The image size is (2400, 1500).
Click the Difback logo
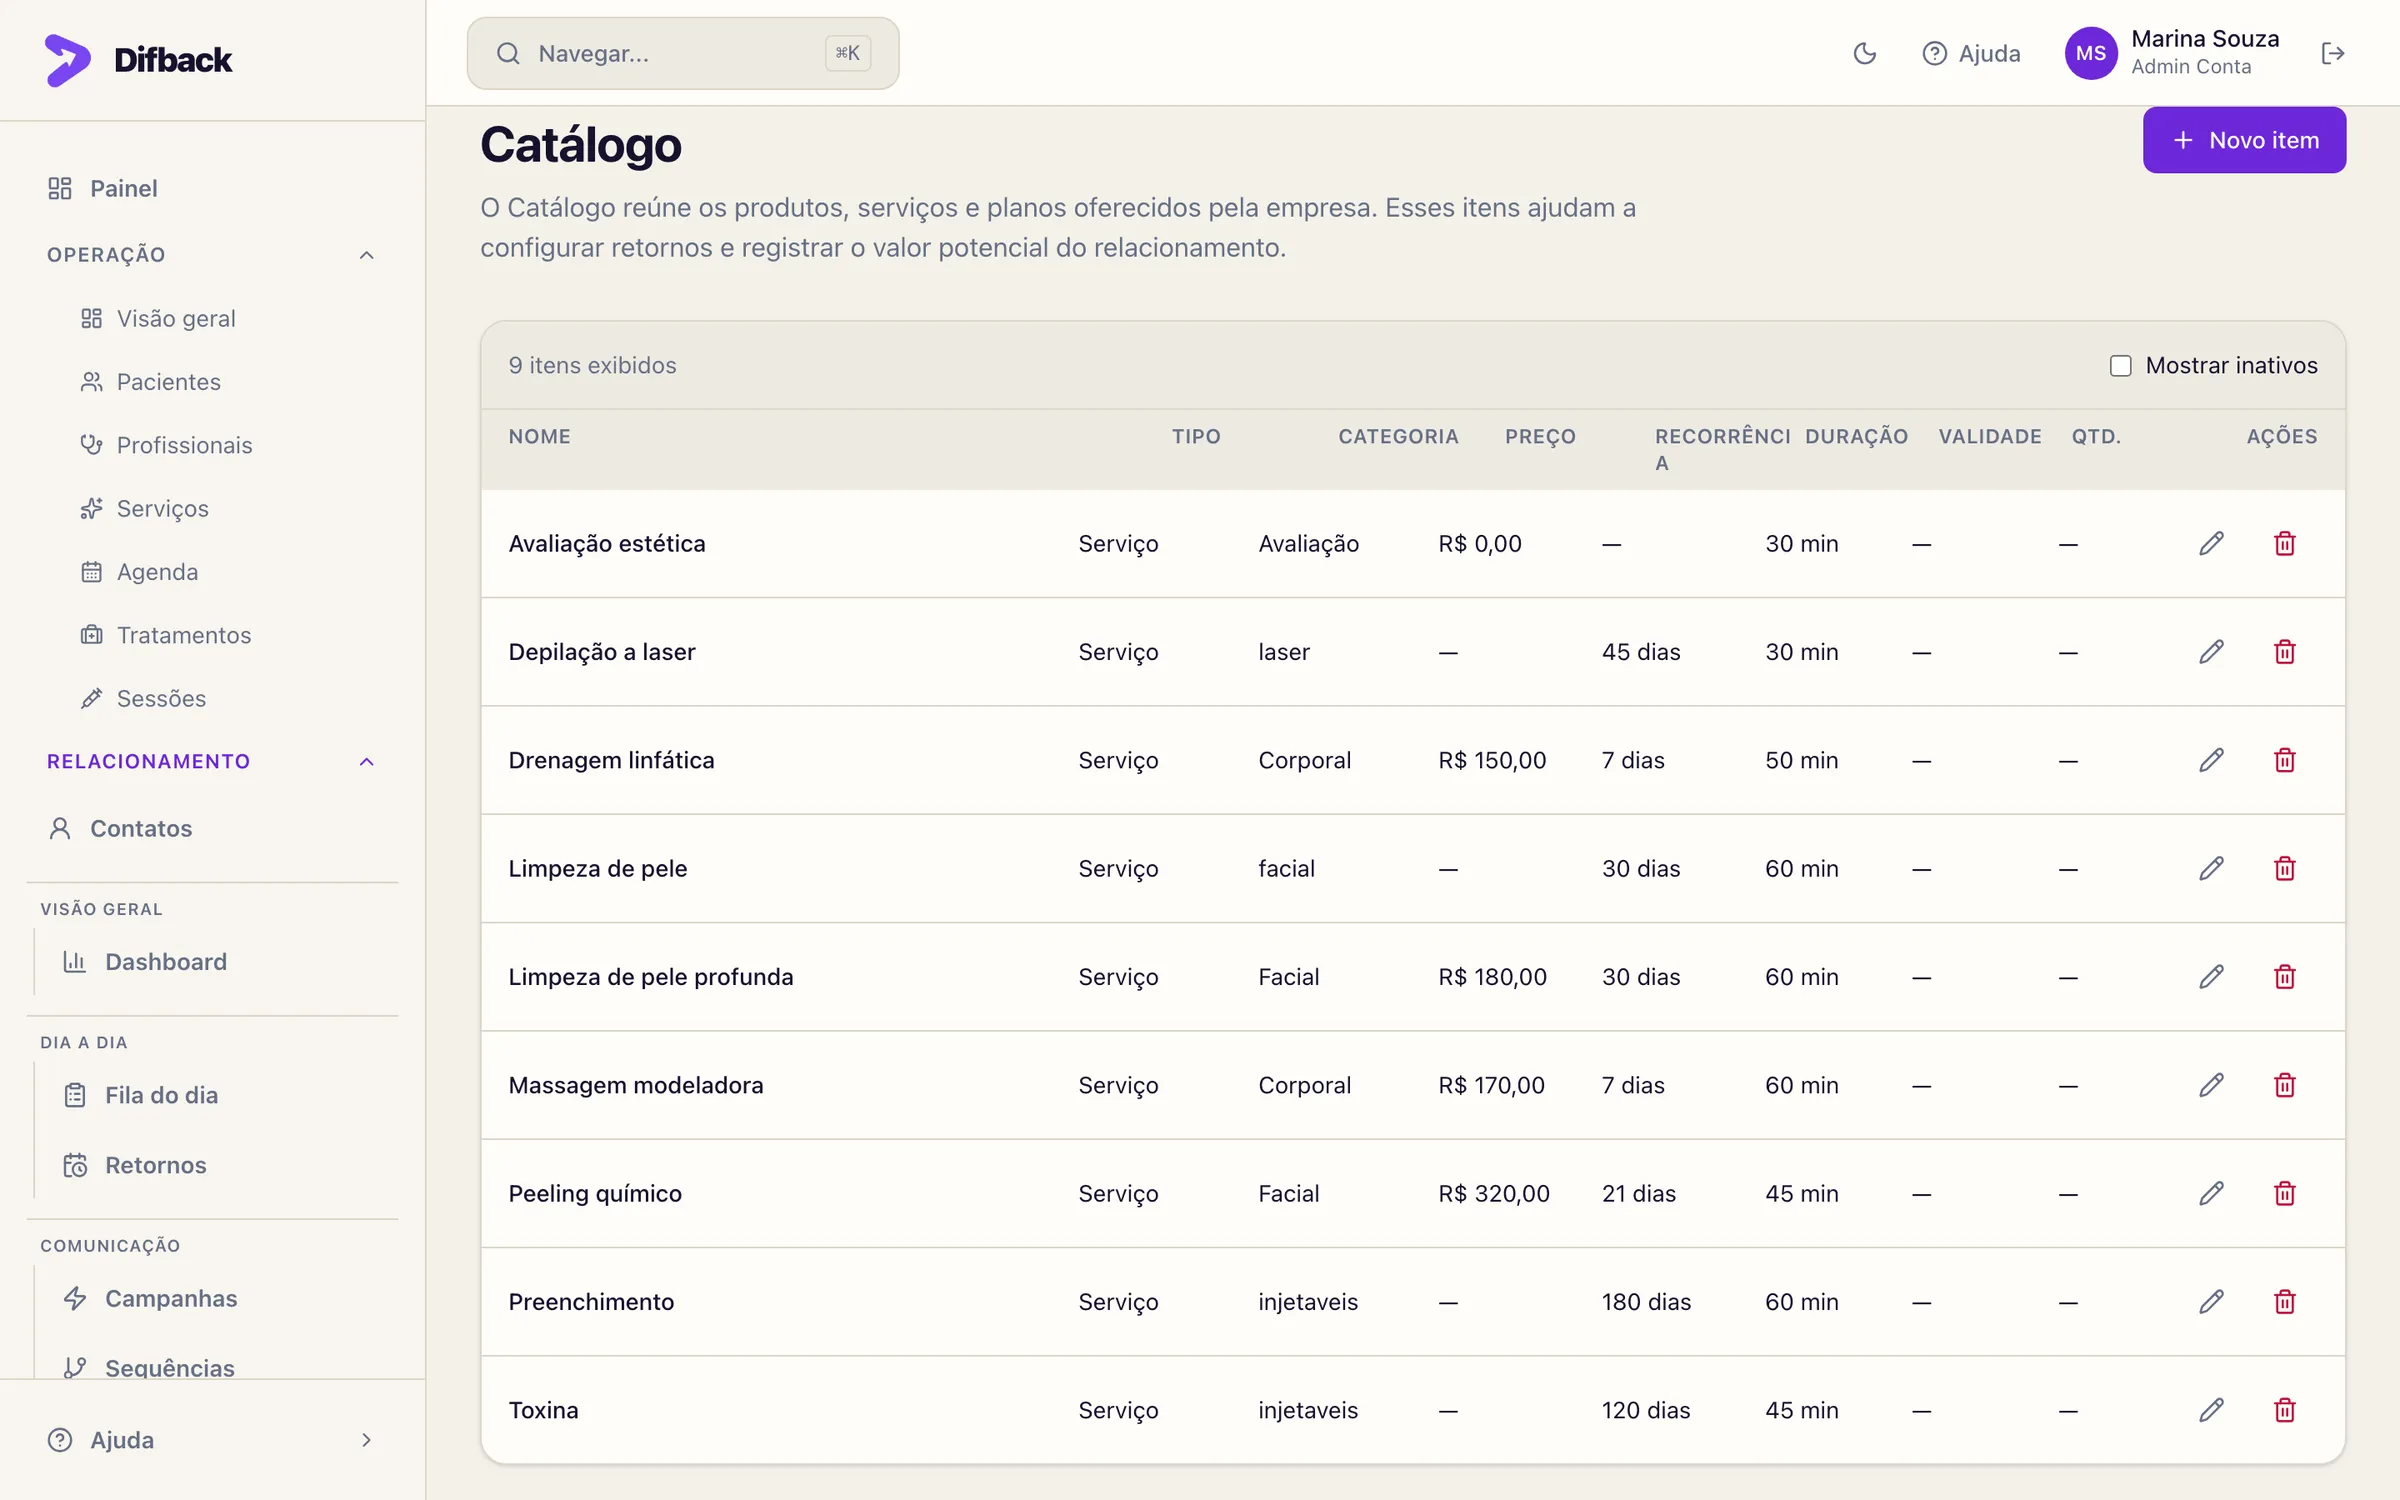[138, 60]
